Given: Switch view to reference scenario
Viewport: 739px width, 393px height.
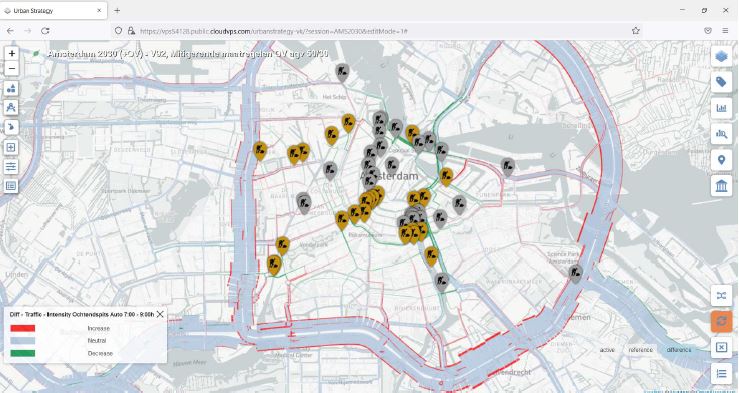Looking at the screenshot, I should point(640,350).
